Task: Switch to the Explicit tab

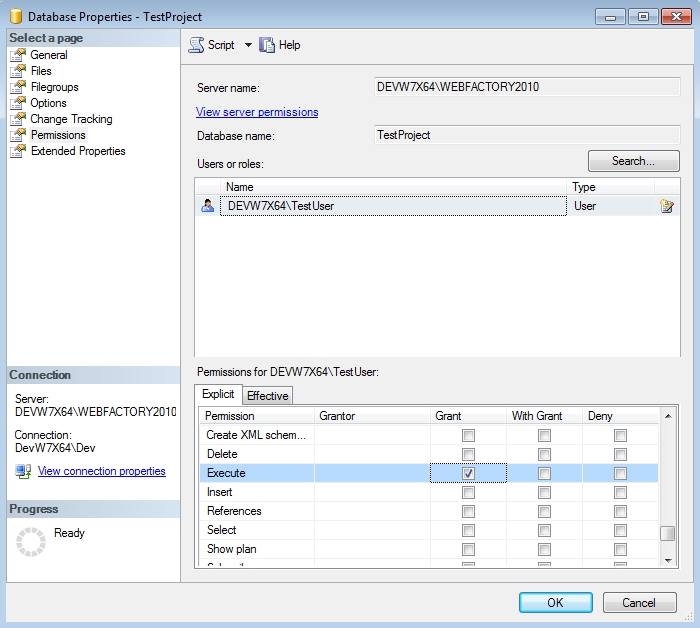Action: point(220,395)
